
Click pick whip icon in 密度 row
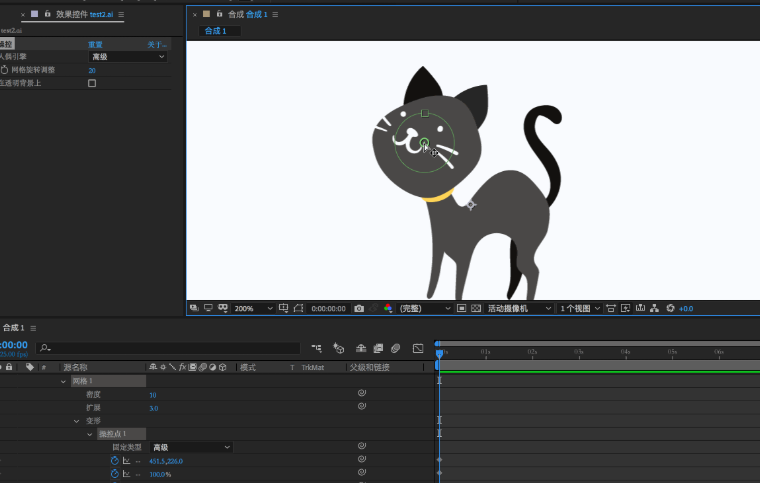(362, 393)
